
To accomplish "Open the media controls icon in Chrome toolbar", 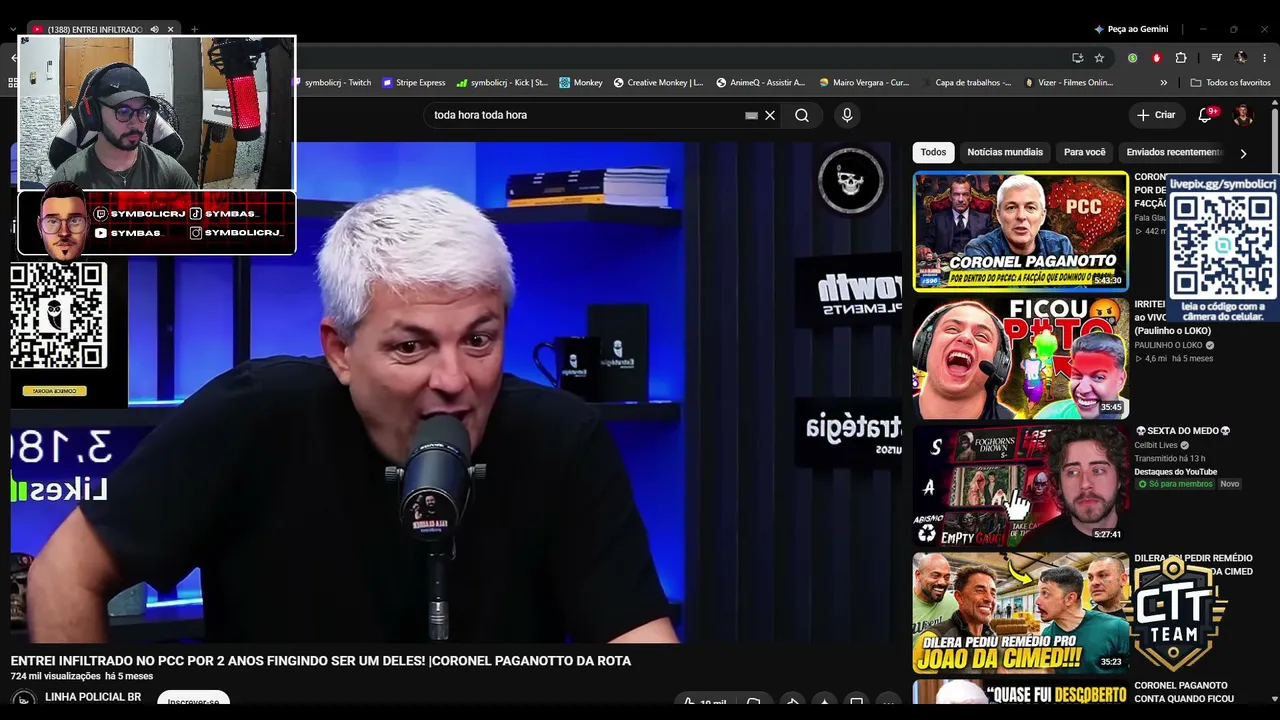I will [1217, 58].
